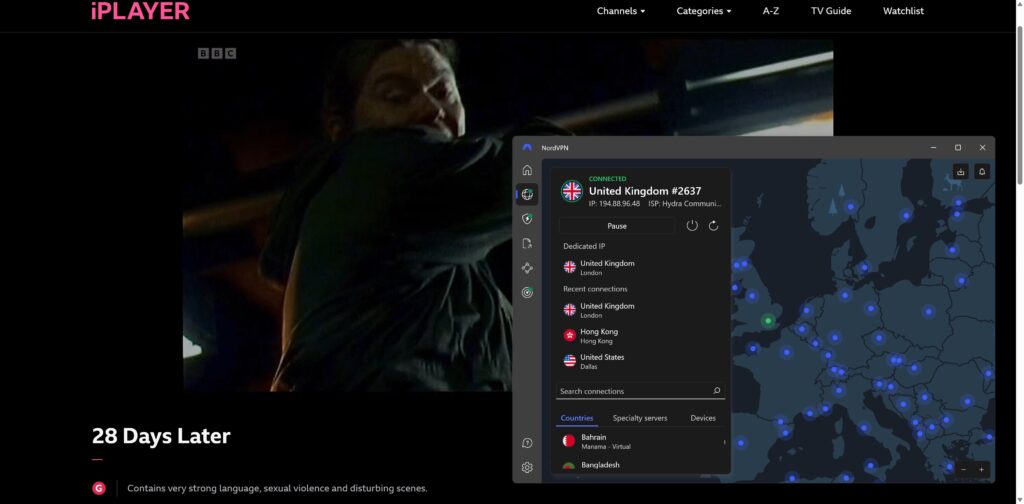This screenshot has height=504, width=1024.
Task: Open the Watchlist page
Action: 903,11
